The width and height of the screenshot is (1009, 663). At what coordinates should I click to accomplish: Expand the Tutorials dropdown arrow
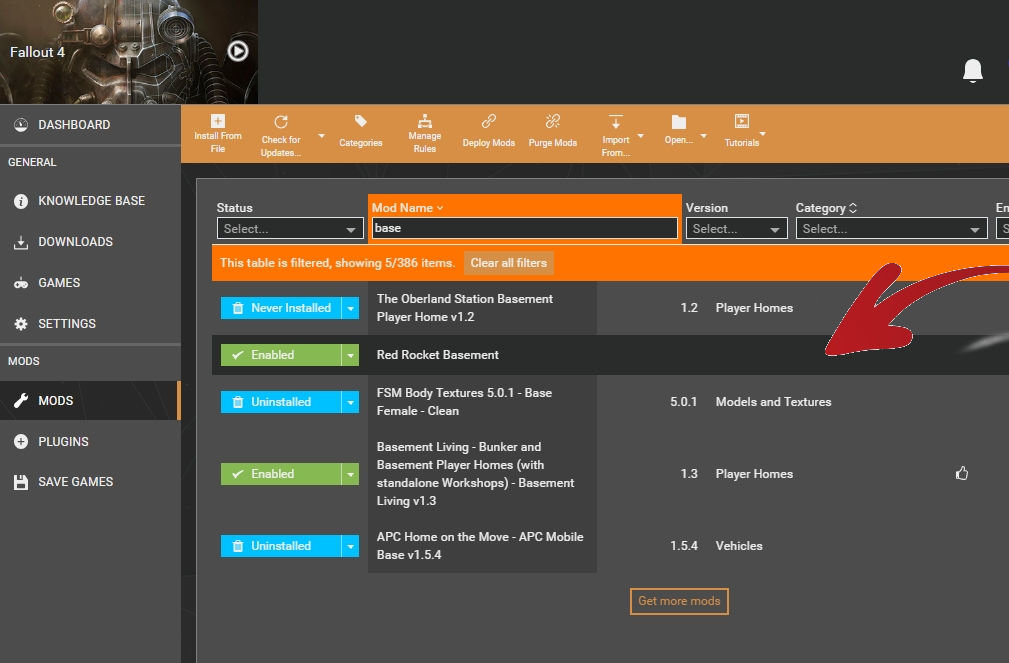(x=763, y=134)
